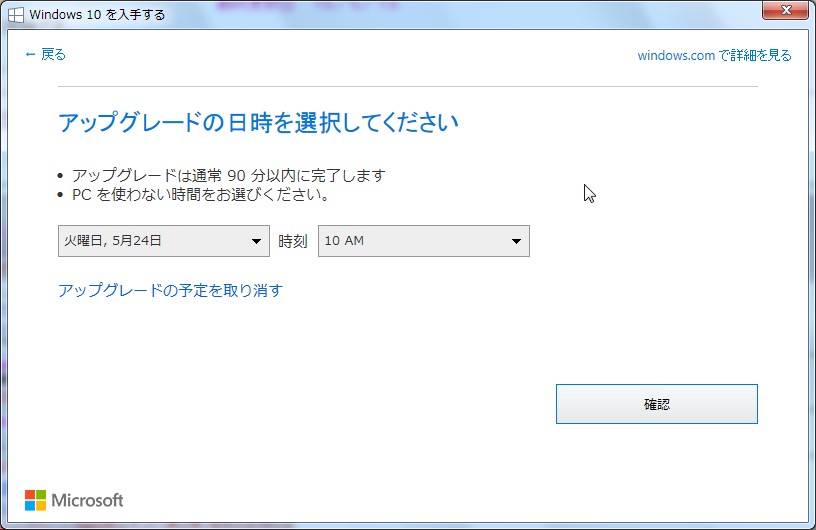Cancel upgrade via アップグレードの予定を取り消す link
Image resolution: width=816 pixels, height=530 pixels.
(x=170, y=290)
